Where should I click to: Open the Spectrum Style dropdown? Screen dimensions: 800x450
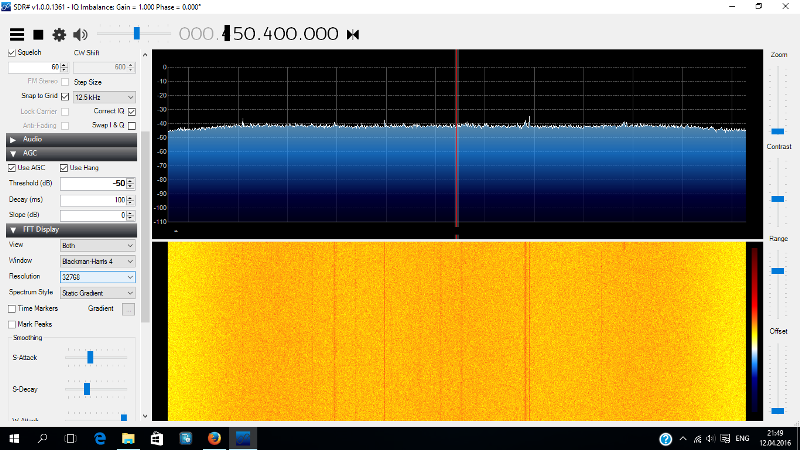[x=97, y=293]
